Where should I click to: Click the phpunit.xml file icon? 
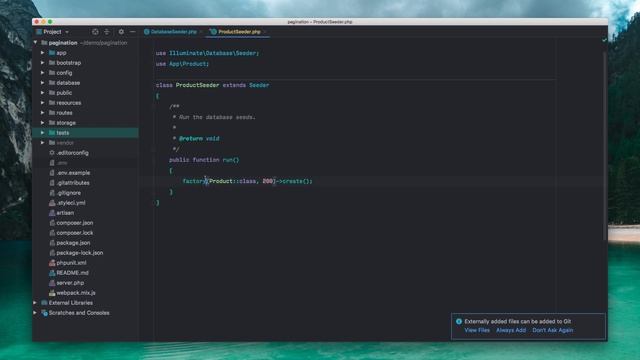click(x=52, y=263)
